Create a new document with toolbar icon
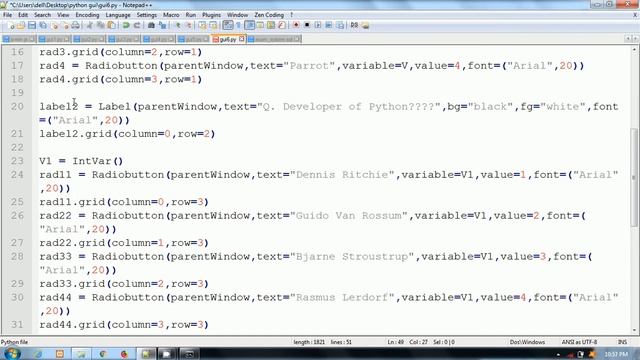640x360 pixels. 11,25
